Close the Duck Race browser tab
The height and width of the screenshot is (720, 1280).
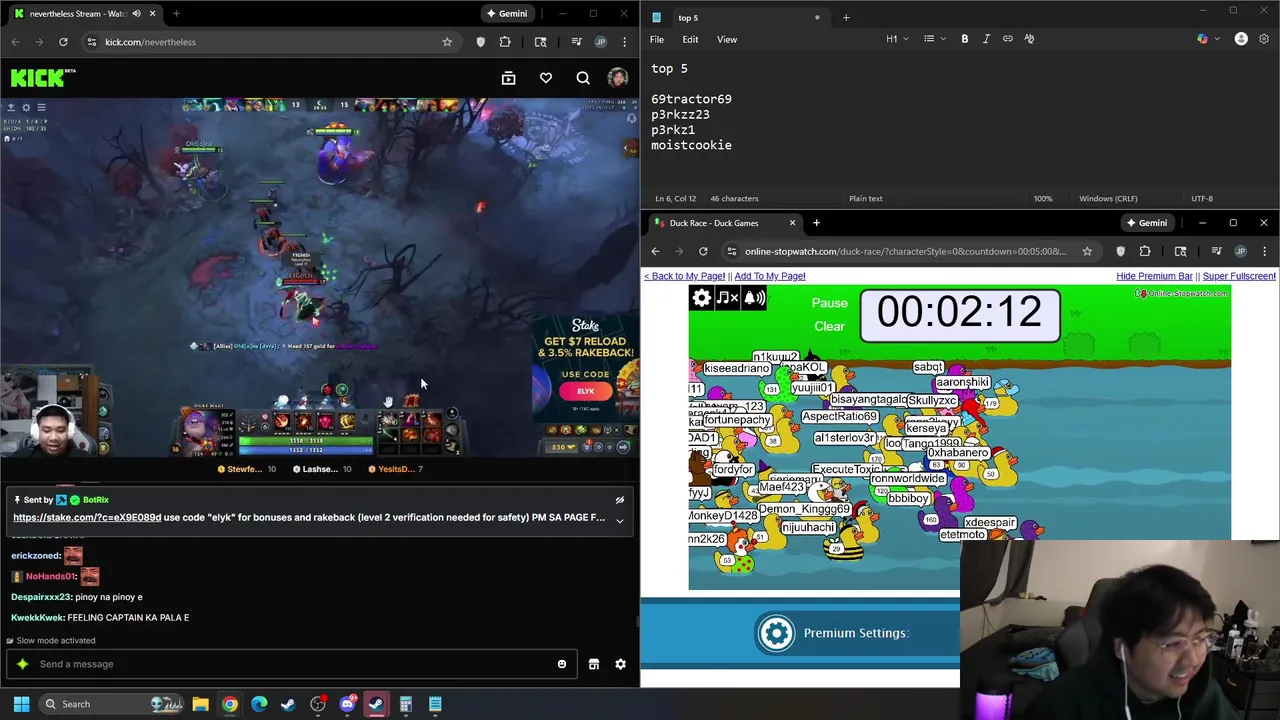tap(792, 223)
